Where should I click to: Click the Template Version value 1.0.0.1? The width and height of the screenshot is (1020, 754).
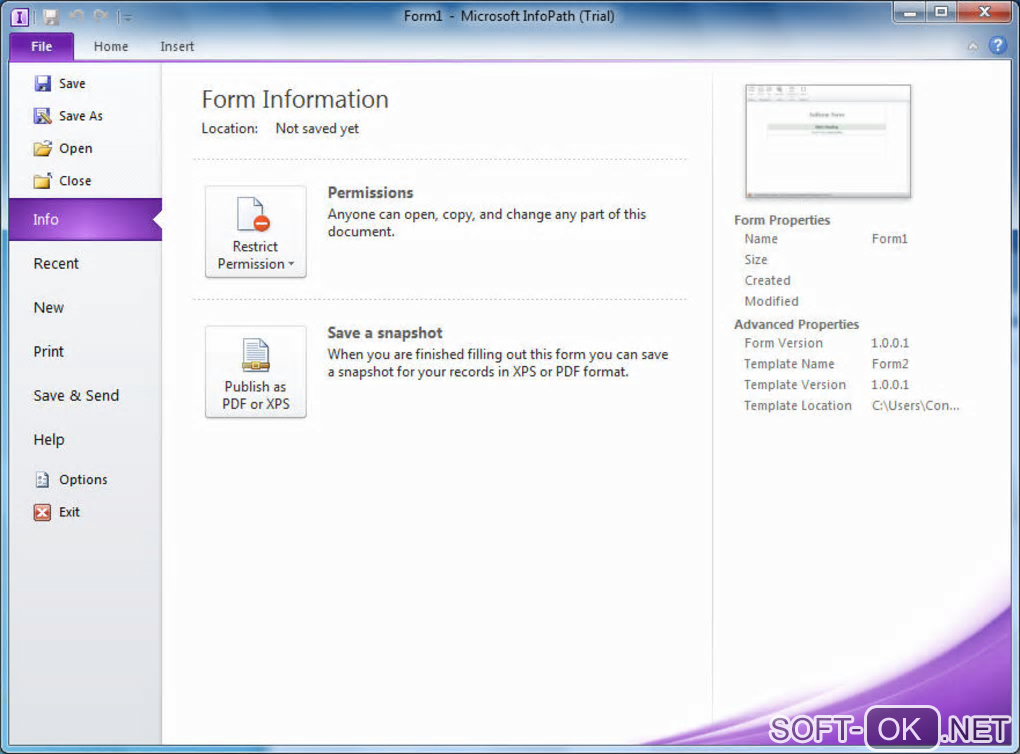pos(890,384)
